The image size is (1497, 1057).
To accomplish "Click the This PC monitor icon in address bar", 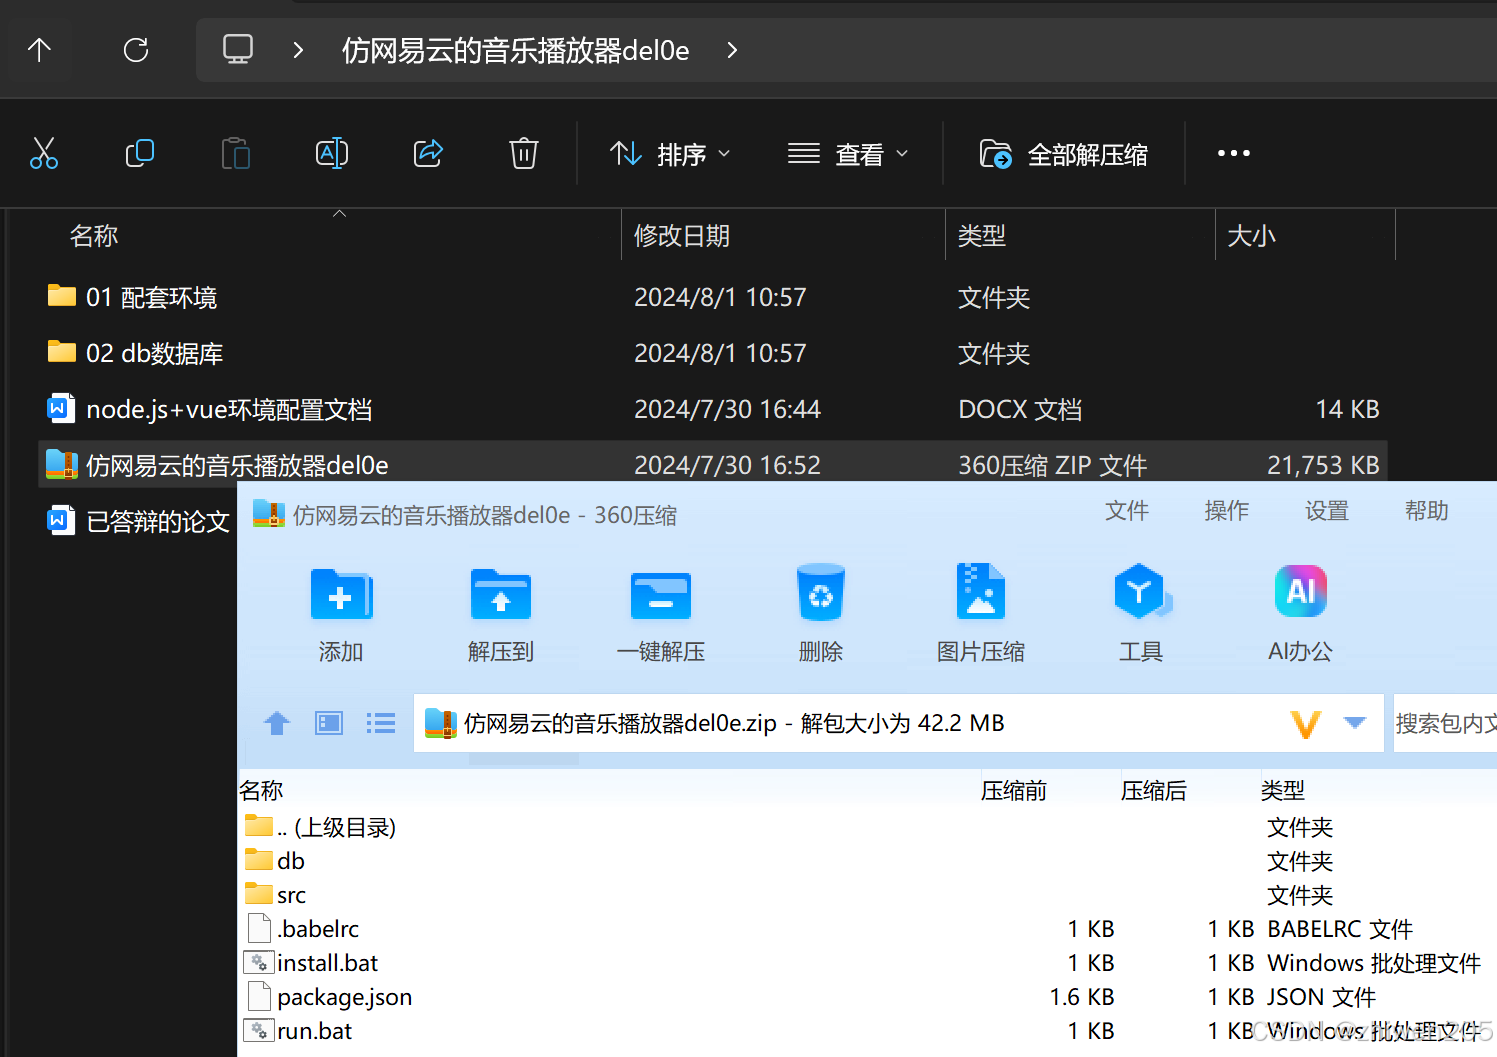I will coord(238,49).
